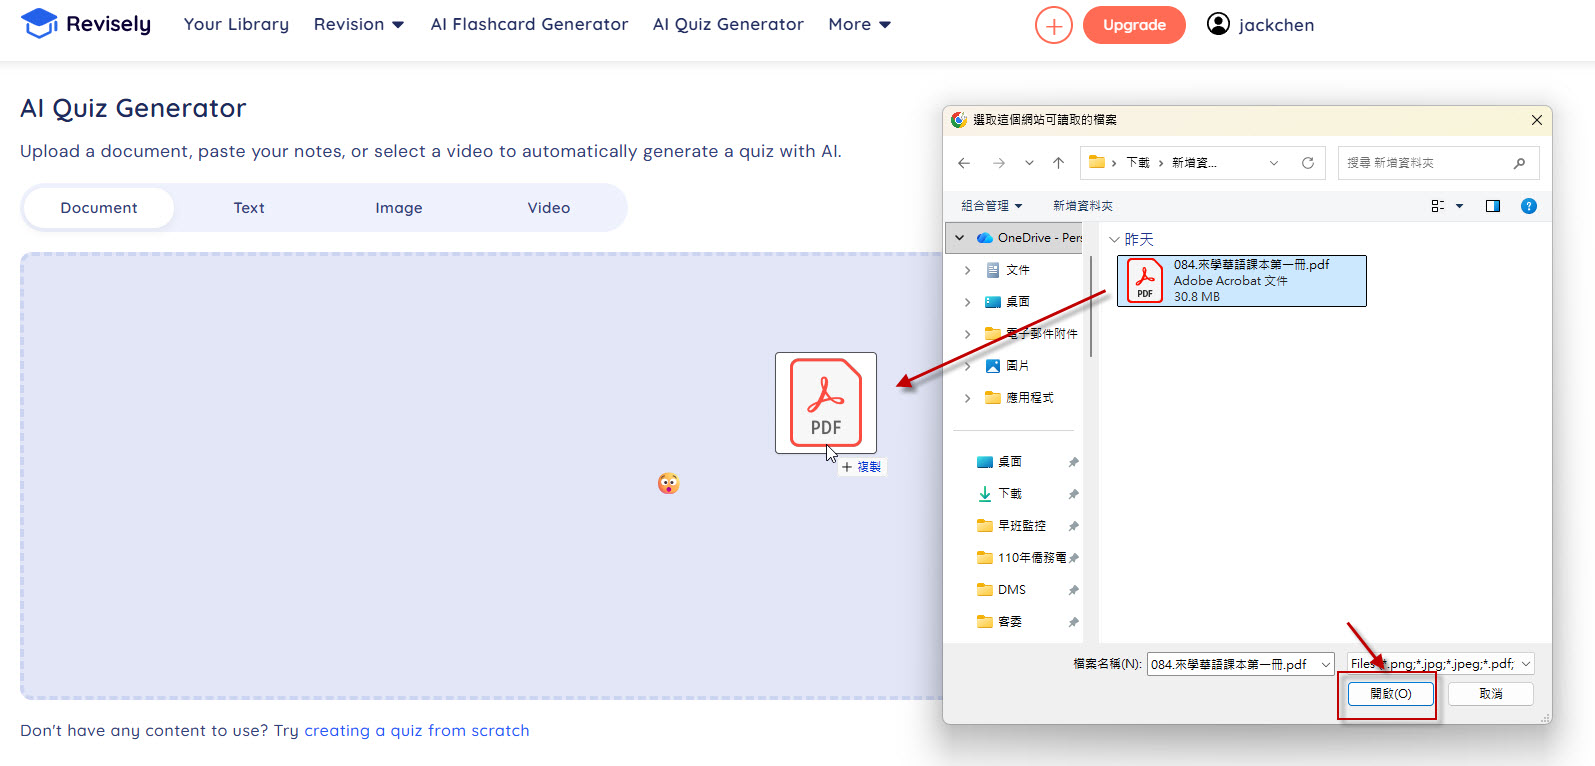Viewport: 1595px width, 766px height.
Task: Click the 開啟(O) open button
Action: tap(1390, 694)
